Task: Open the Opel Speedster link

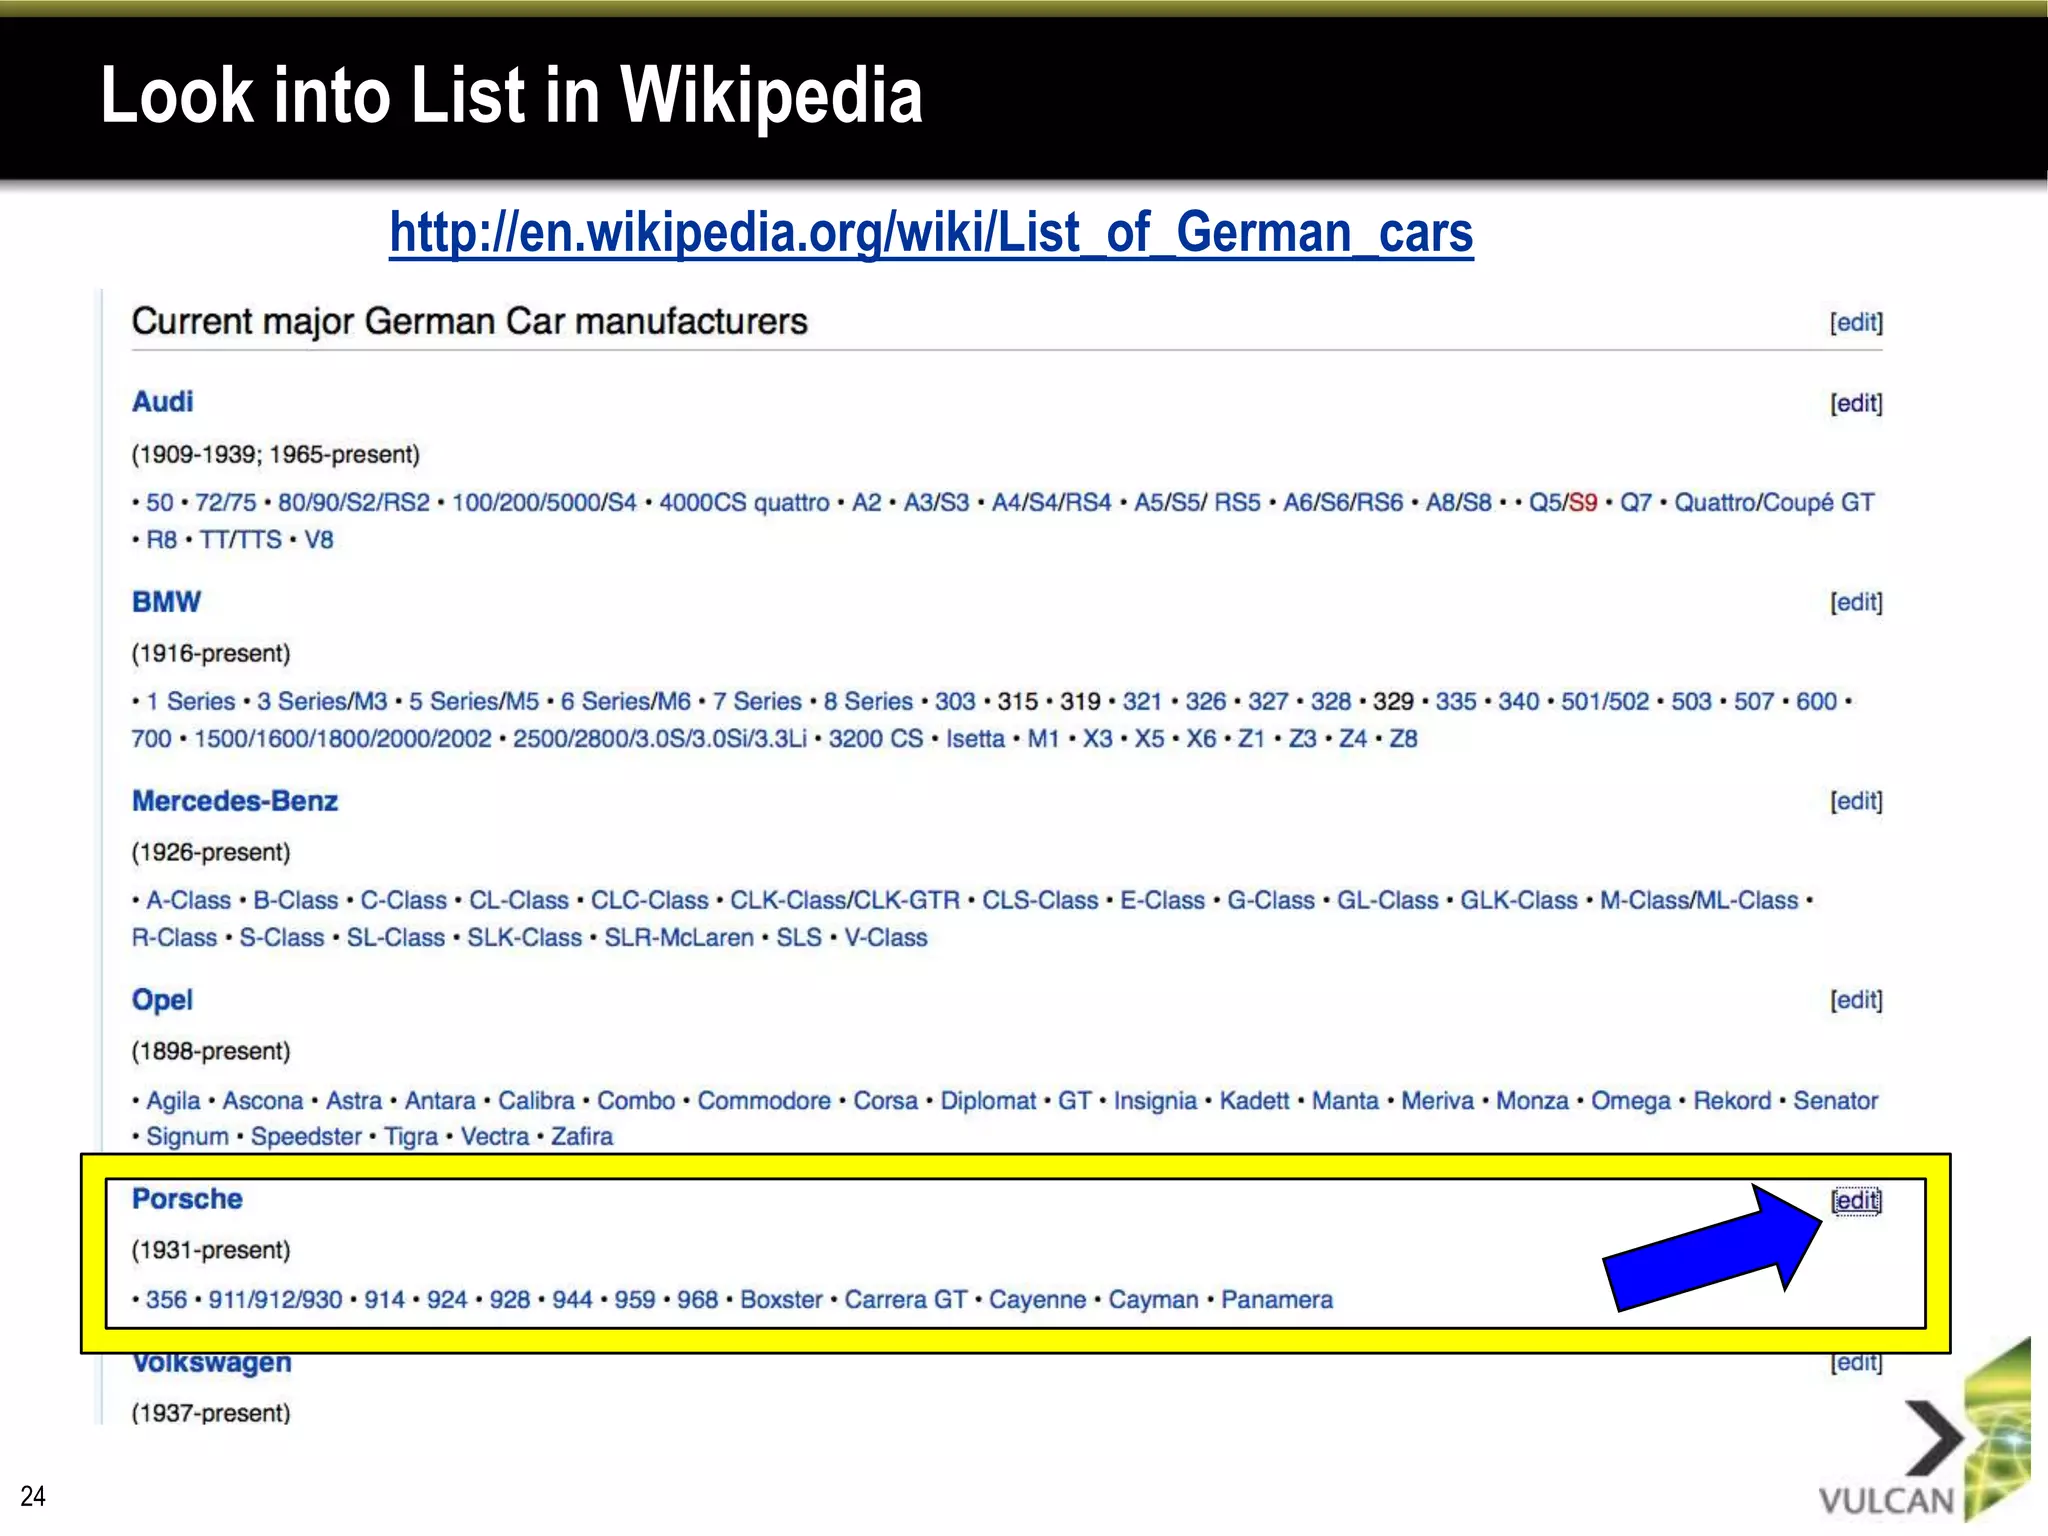Action: pos(306,1137)
